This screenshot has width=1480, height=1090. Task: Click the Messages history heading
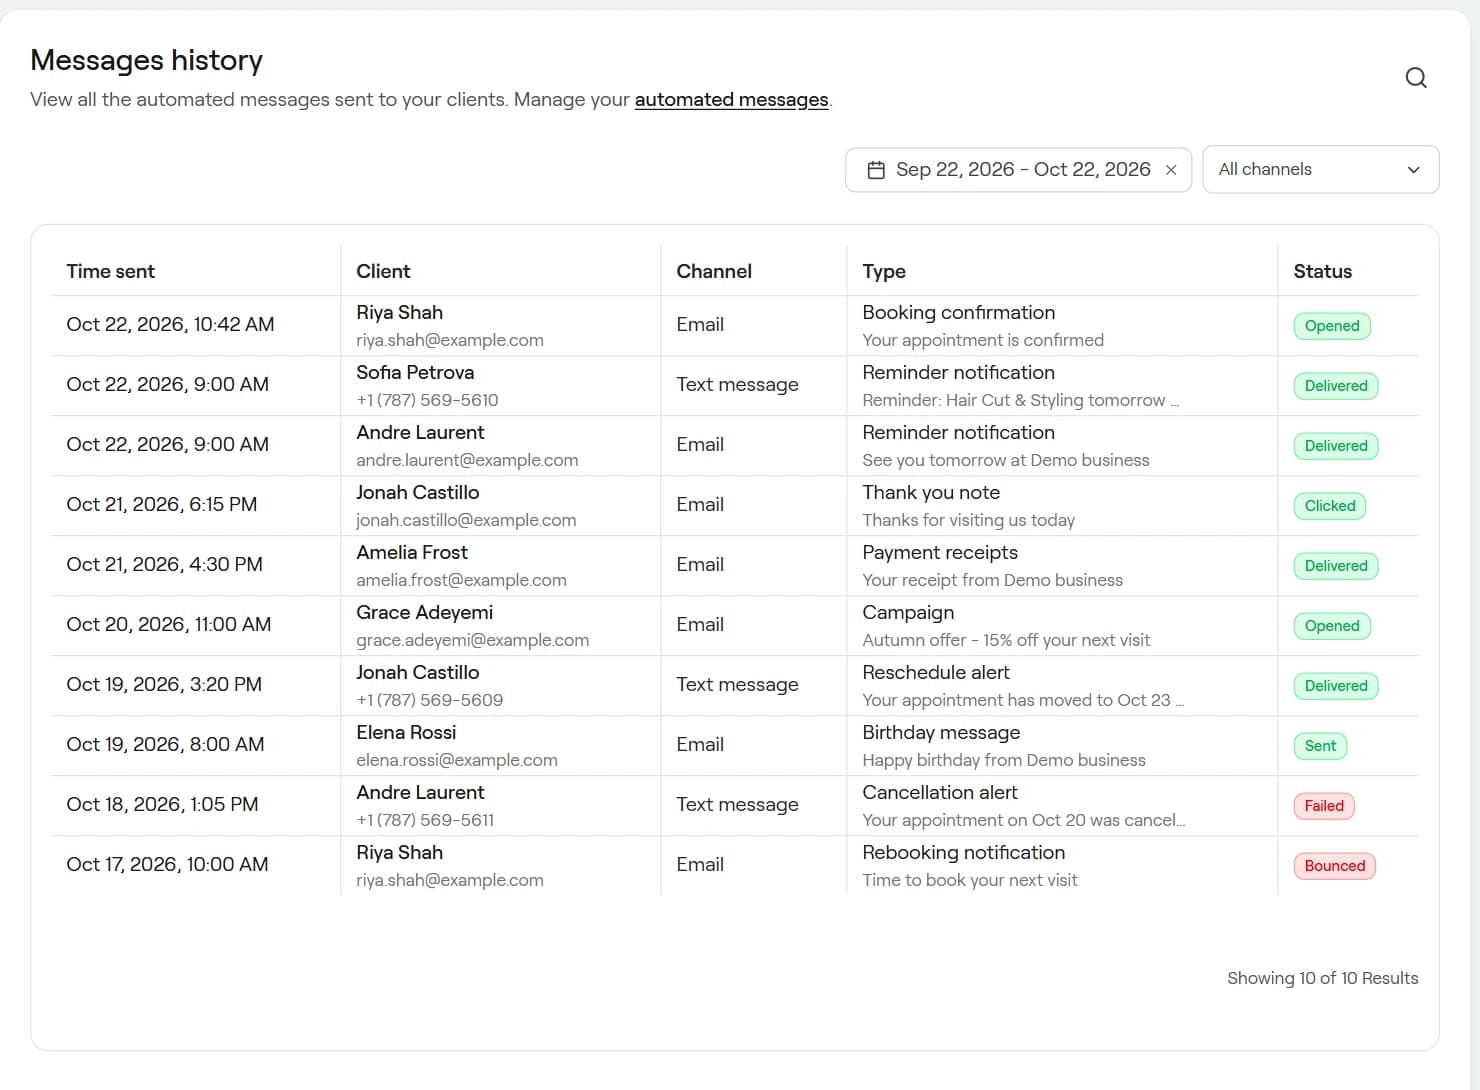point(146,60)
